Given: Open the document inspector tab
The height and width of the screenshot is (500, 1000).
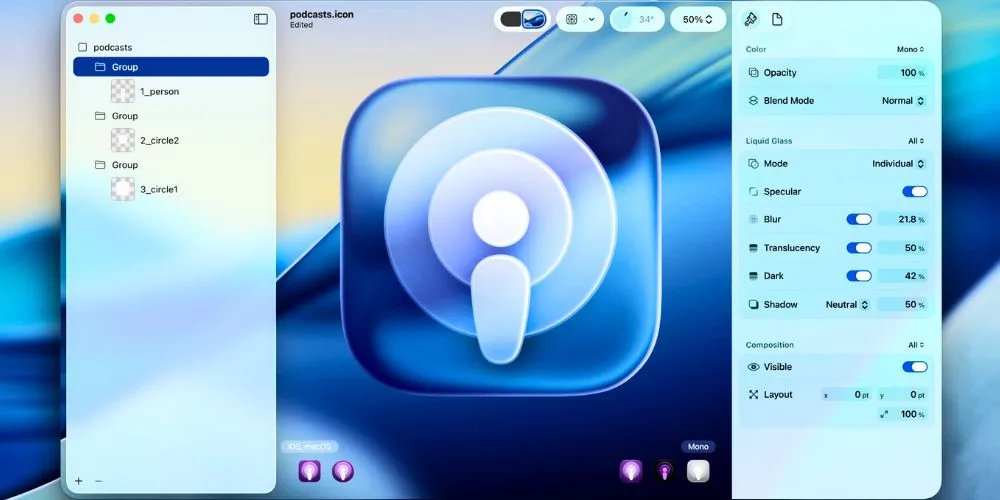Looking at the screenshot, I should (x=777, y=19).
